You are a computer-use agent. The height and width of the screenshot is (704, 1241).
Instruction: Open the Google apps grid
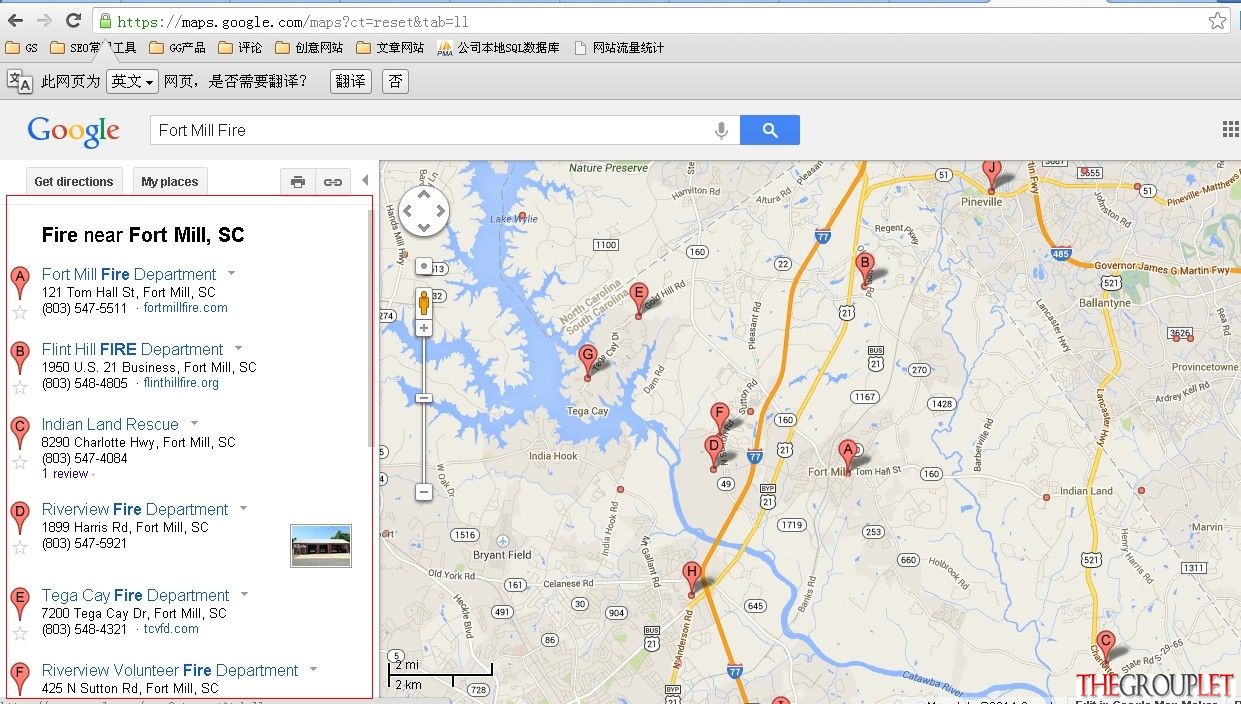pos(1231,129)
